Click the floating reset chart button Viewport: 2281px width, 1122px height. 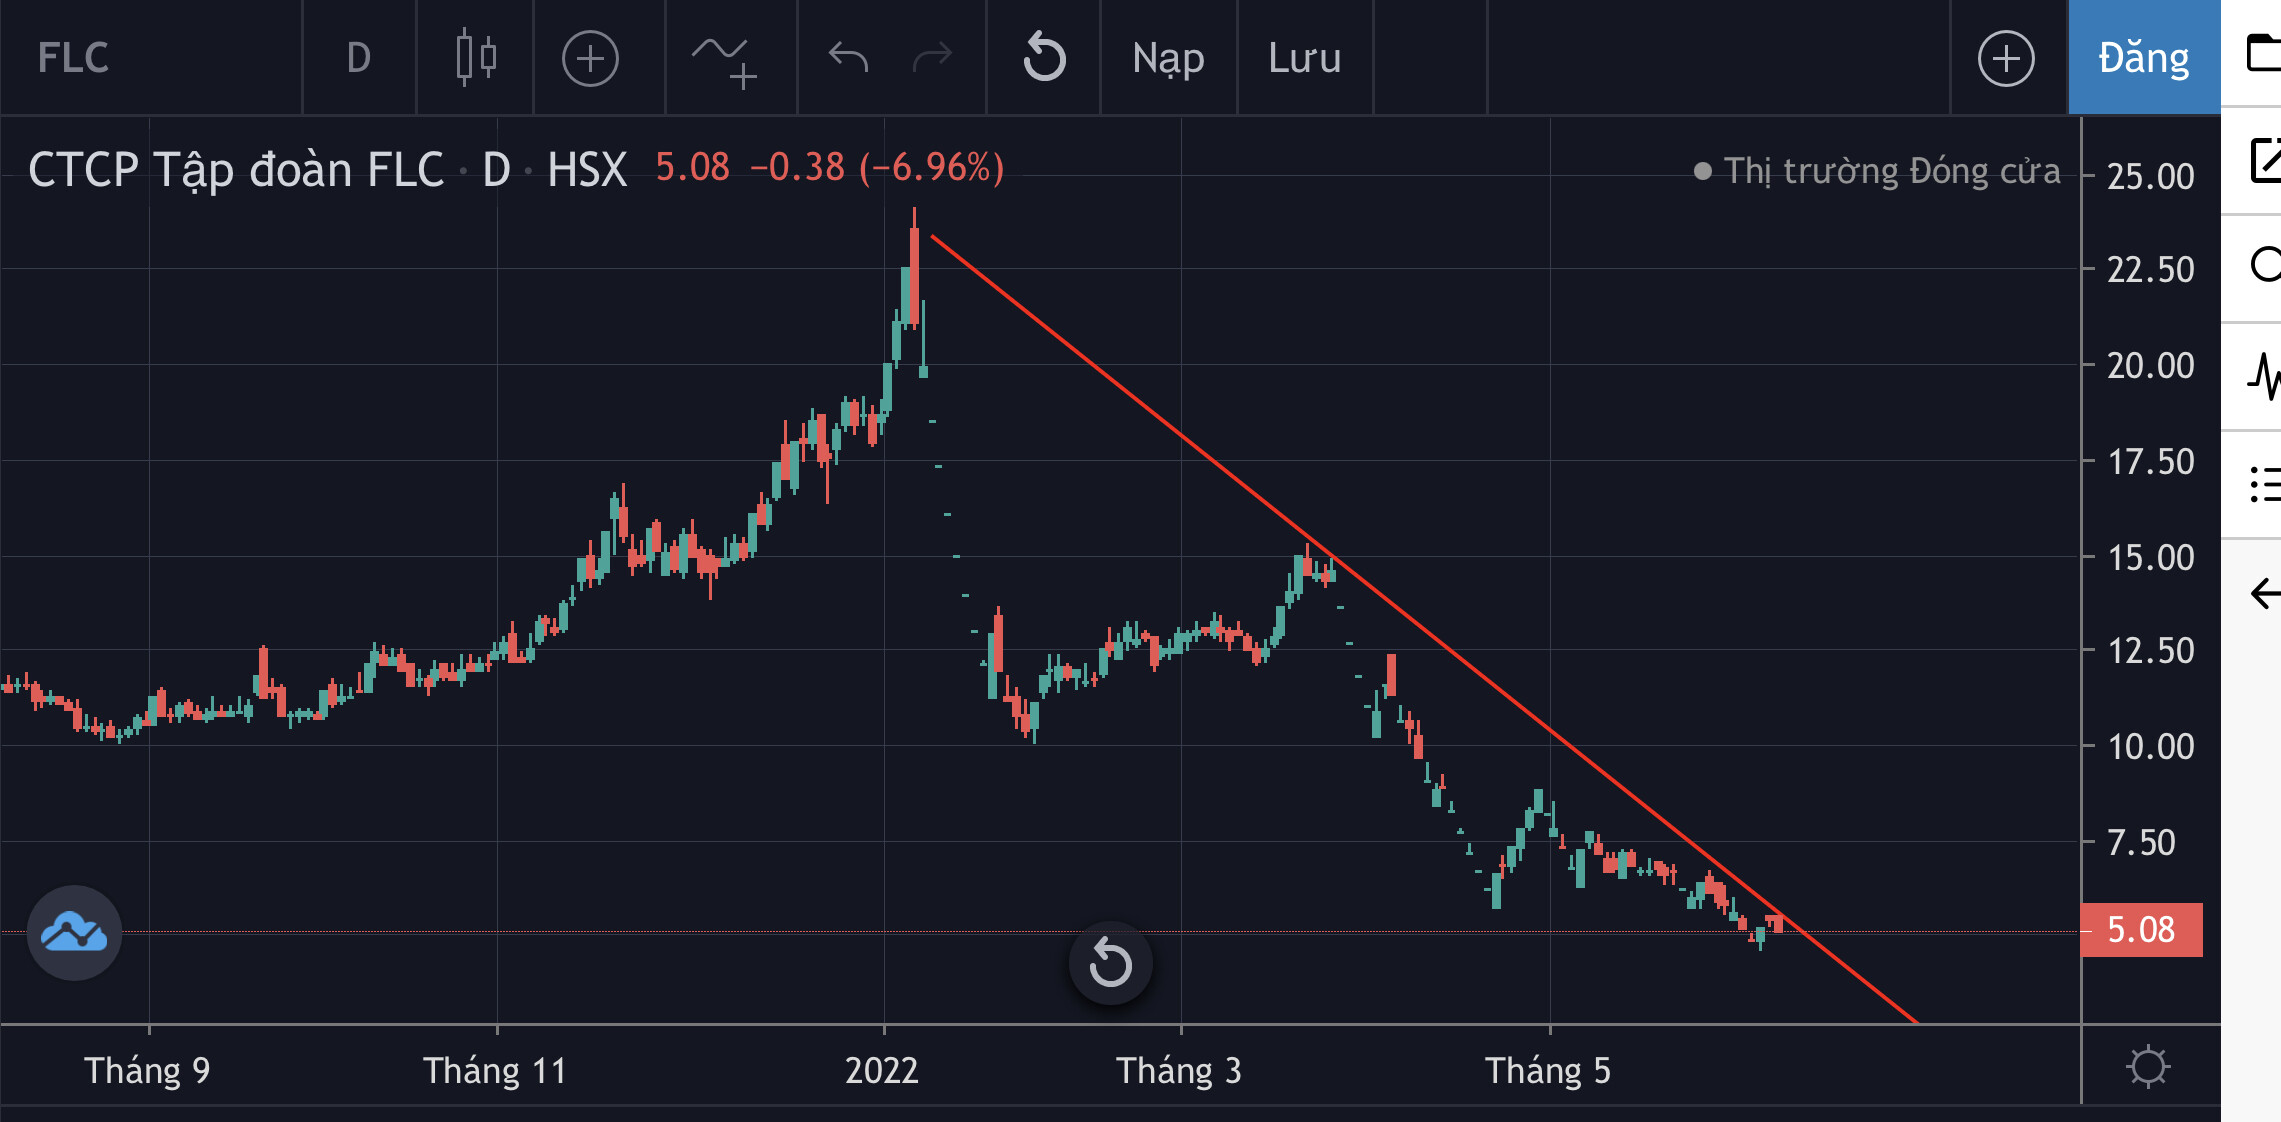click(1110, 963)
